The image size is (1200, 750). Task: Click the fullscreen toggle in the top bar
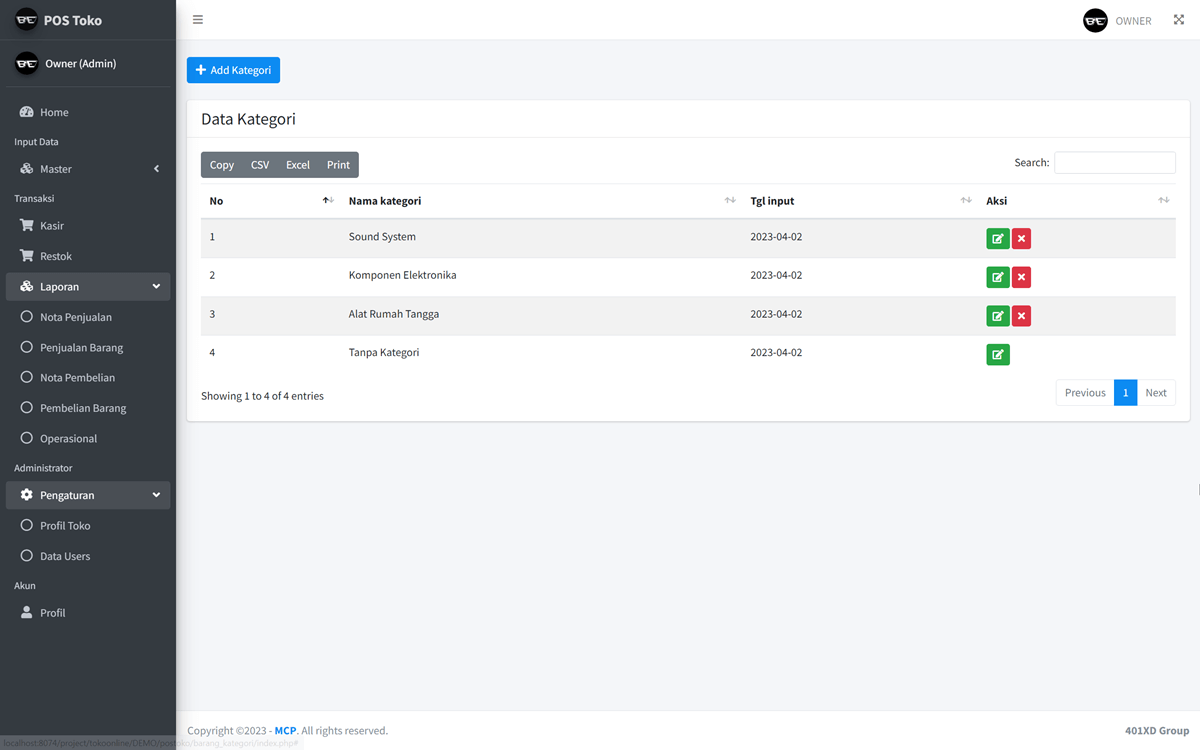click(1179, 19)
